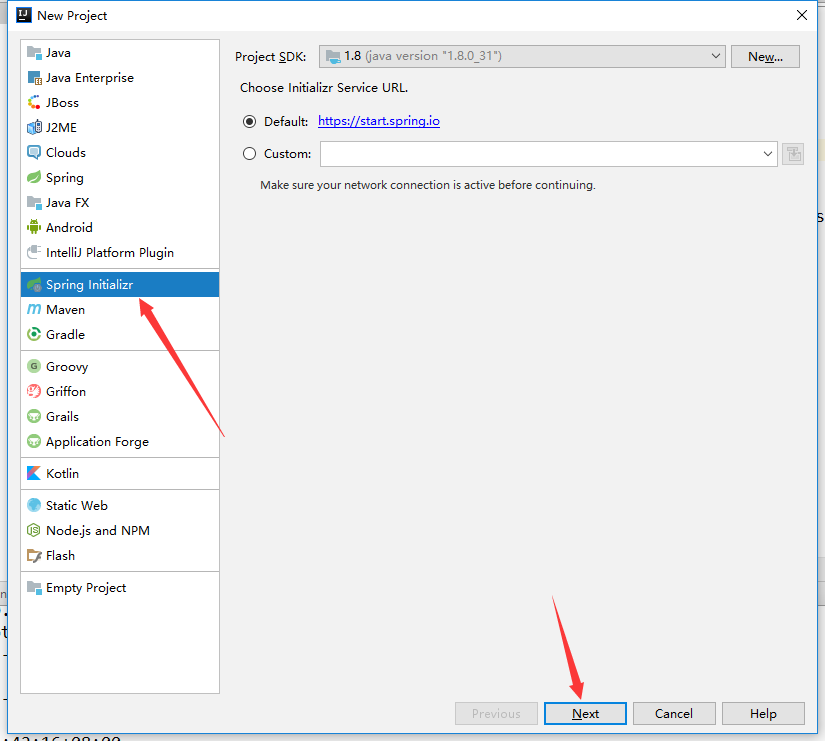The height and width of the screenshot is (741, 825).
Task: Click the IntelliJ IDEA logo in title bar
Action: coord(24,15)
